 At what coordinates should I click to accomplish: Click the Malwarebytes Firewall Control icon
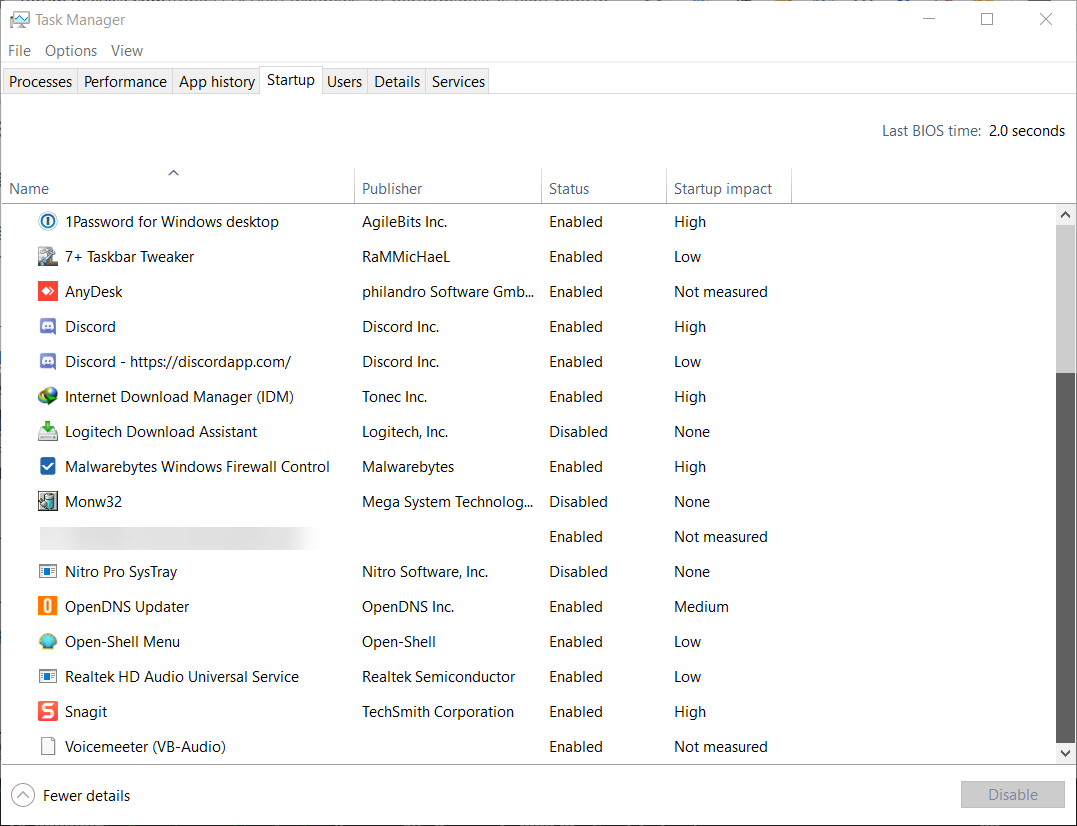(47, 467)
